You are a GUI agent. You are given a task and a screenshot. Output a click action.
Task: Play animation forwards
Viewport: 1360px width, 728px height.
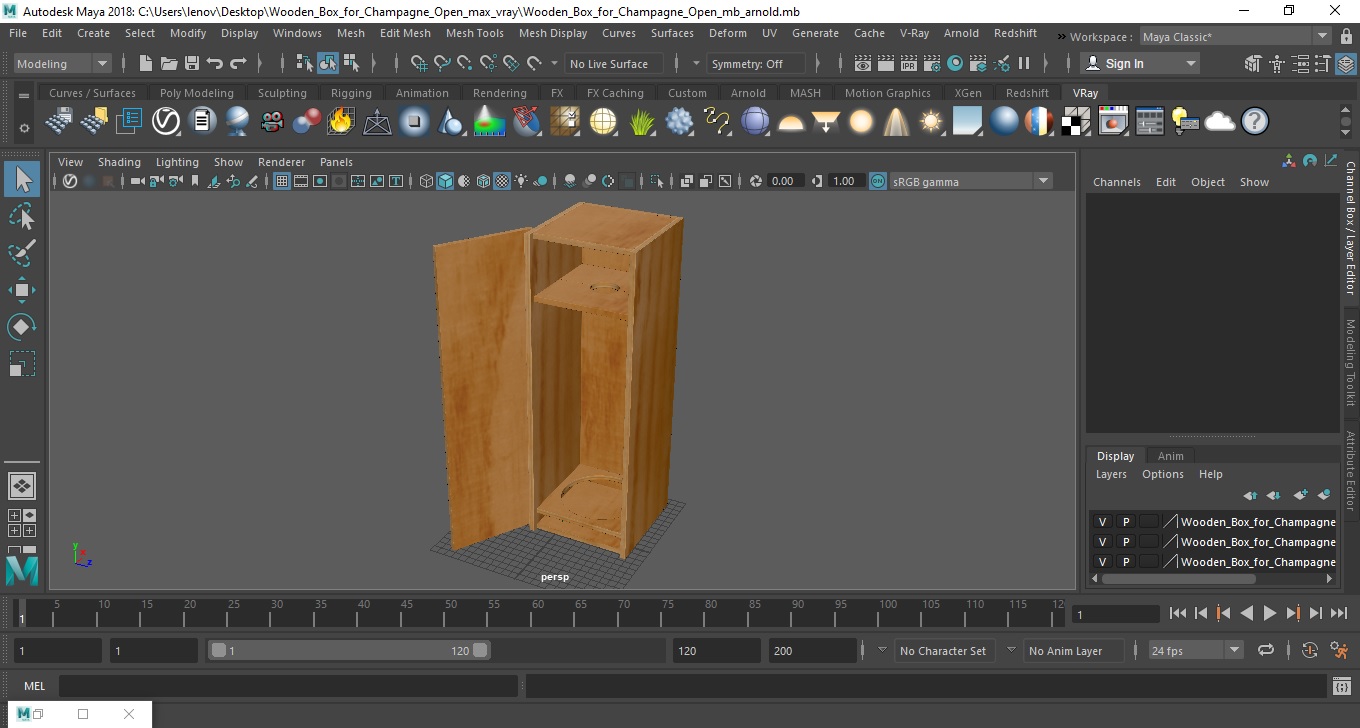1269,613
